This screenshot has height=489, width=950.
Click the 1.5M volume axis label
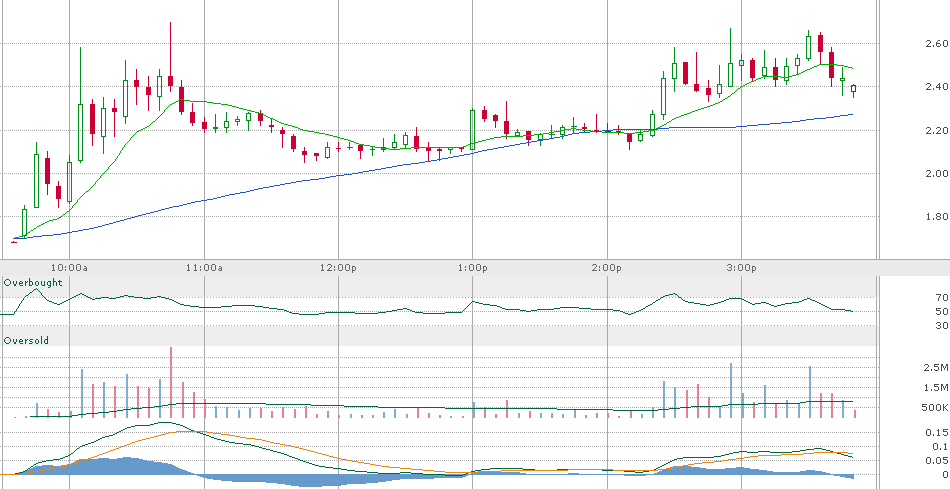click(936, 387)
